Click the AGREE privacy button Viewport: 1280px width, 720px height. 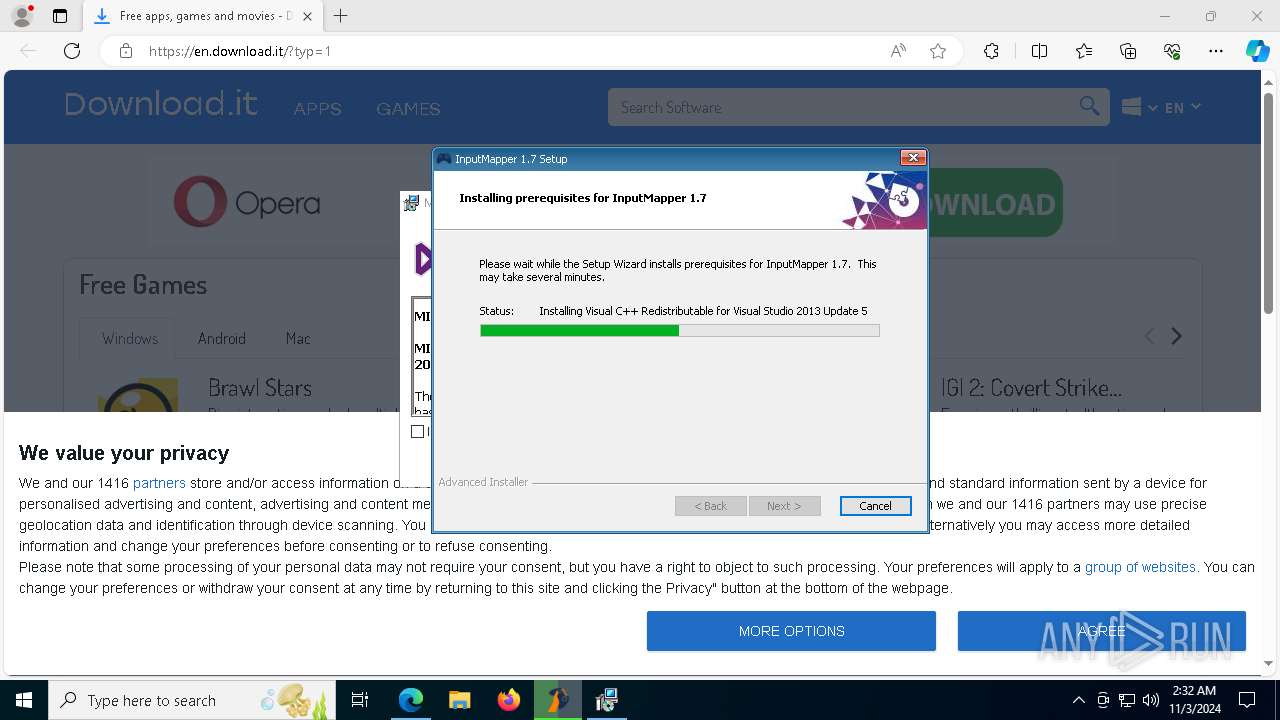(1102, 631)
